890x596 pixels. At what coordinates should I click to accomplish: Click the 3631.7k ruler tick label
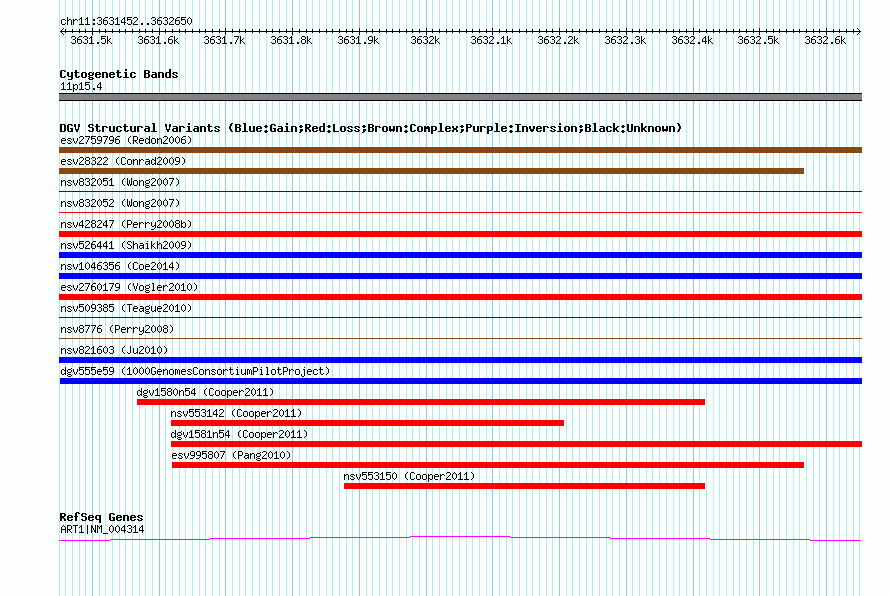[224, 40]
